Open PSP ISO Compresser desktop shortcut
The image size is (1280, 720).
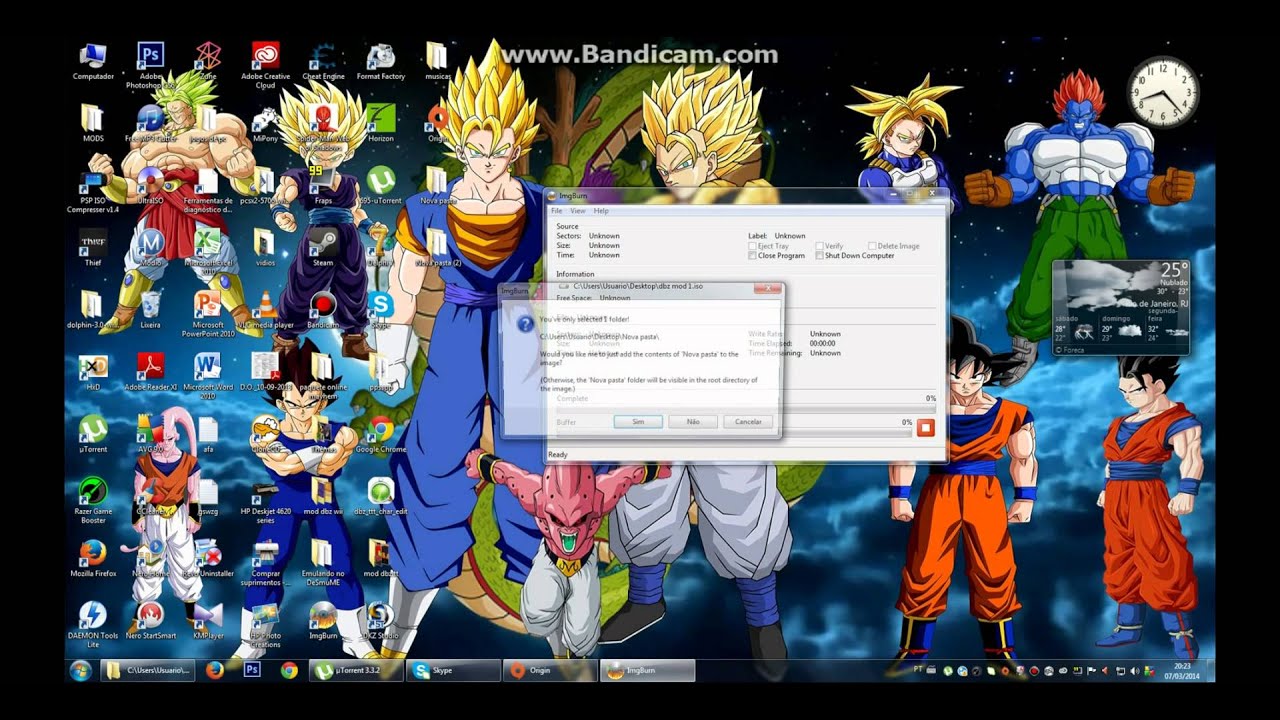coord(93,191)
